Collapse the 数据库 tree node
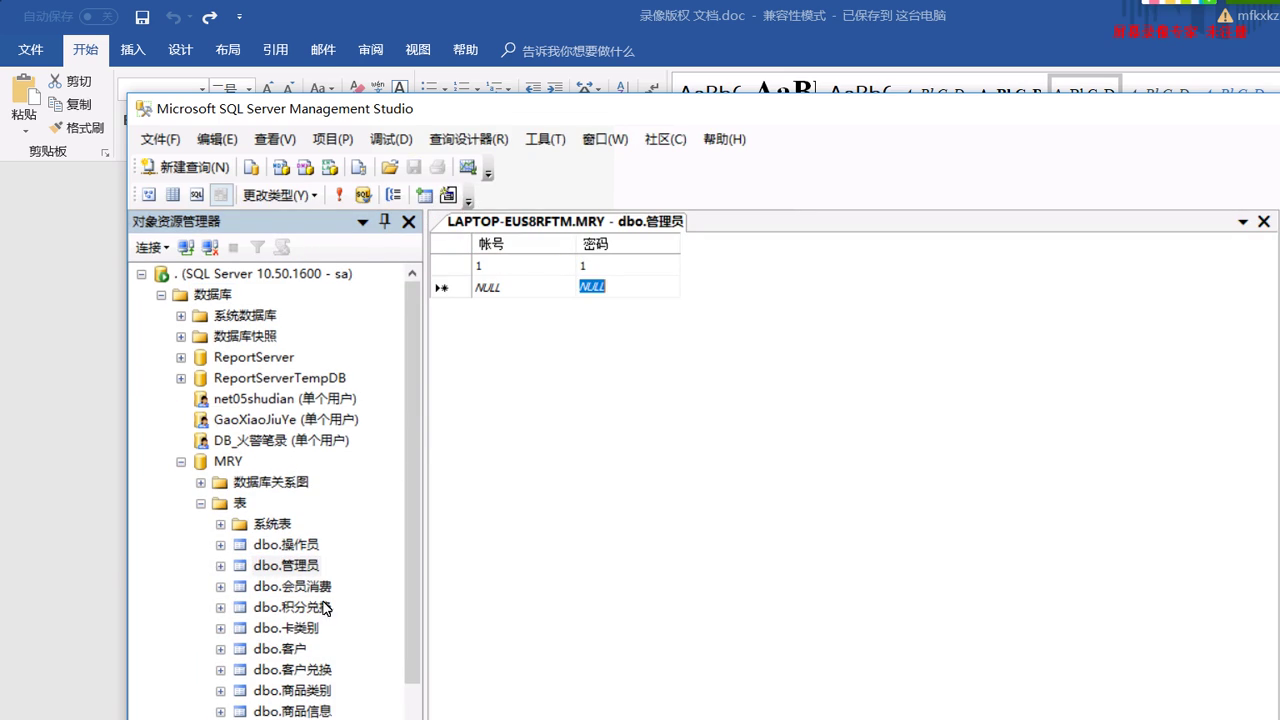This screenshot has height=720, width=1280. [161, 295]
